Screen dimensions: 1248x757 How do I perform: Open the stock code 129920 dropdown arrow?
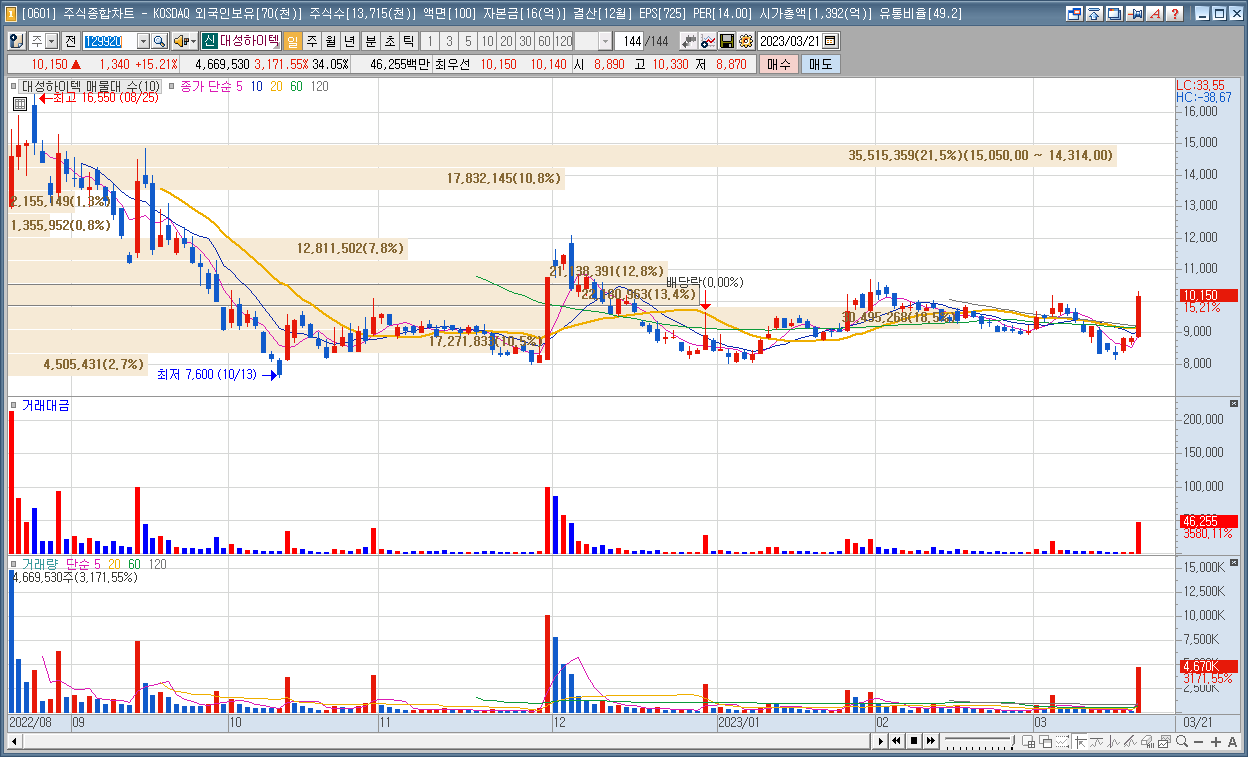coord(143,41)
